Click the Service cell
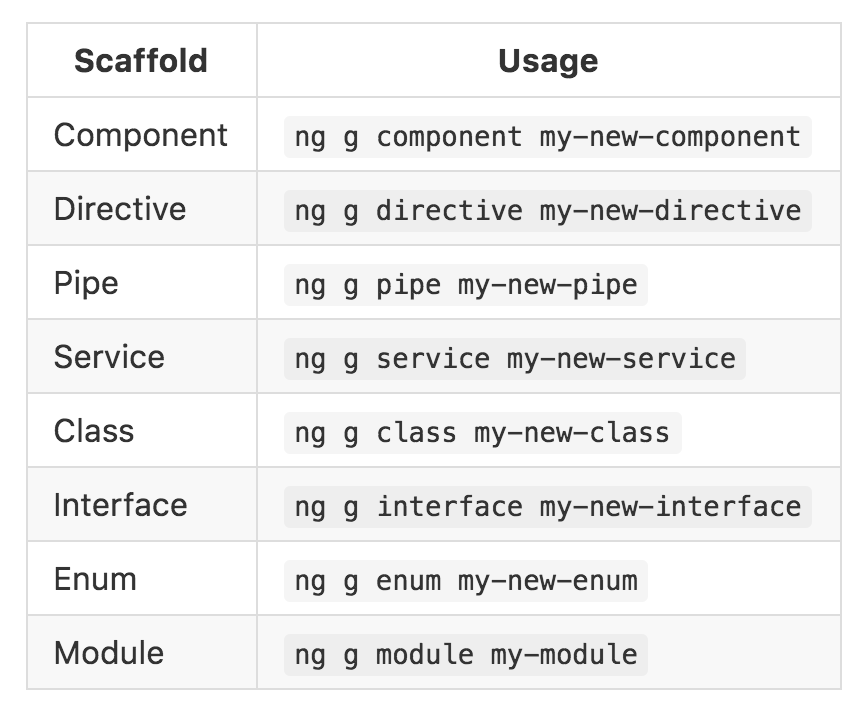This screenshot has width=866, height=718. click(x=109, y=357)
